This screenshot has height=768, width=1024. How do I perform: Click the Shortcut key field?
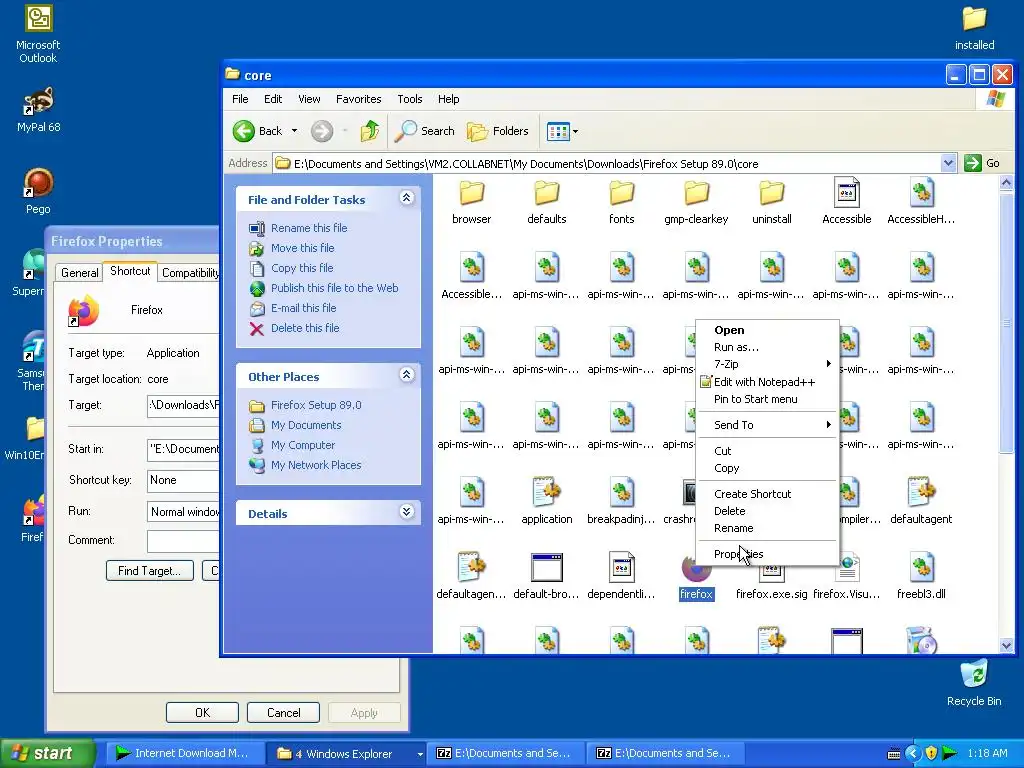pos(184,480)
